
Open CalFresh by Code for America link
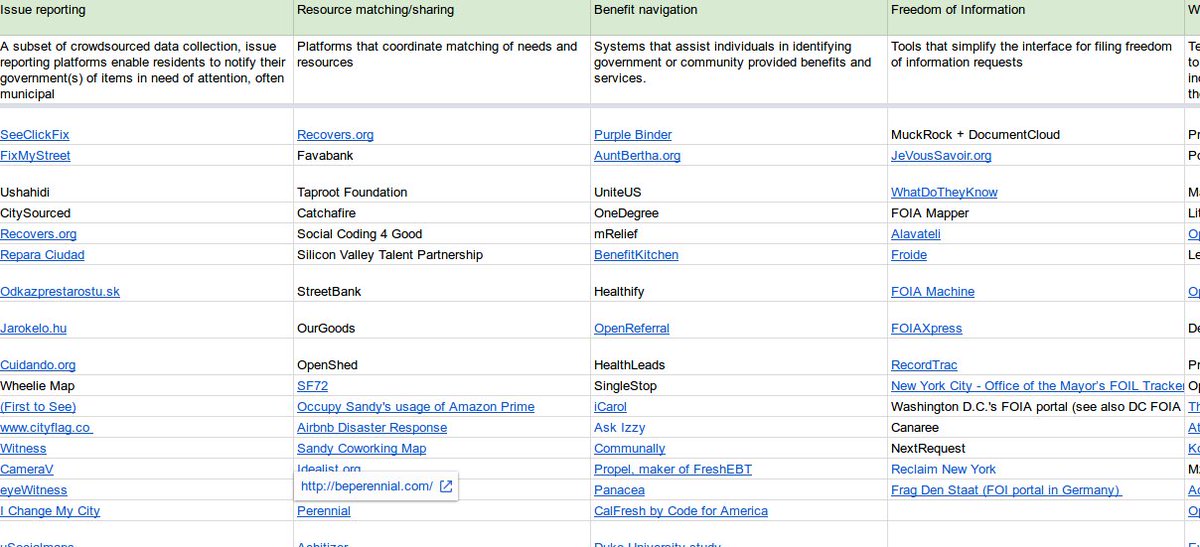point(681,511)
